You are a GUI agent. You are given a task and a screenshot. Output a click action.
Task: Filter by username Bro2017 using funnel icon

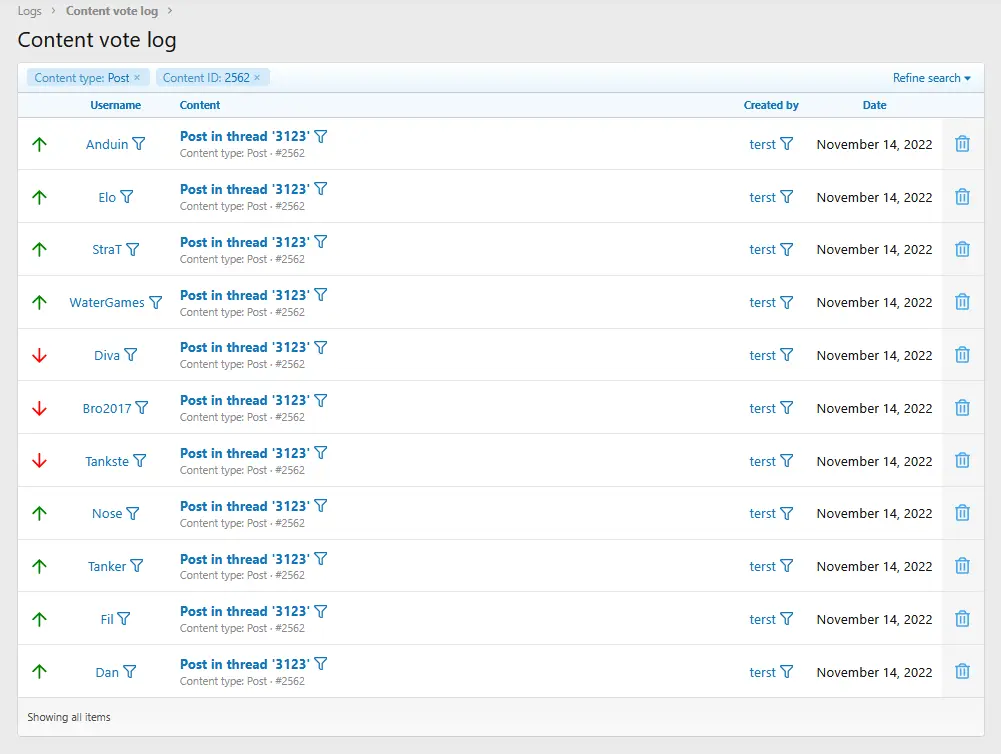[x=142, y=408]
